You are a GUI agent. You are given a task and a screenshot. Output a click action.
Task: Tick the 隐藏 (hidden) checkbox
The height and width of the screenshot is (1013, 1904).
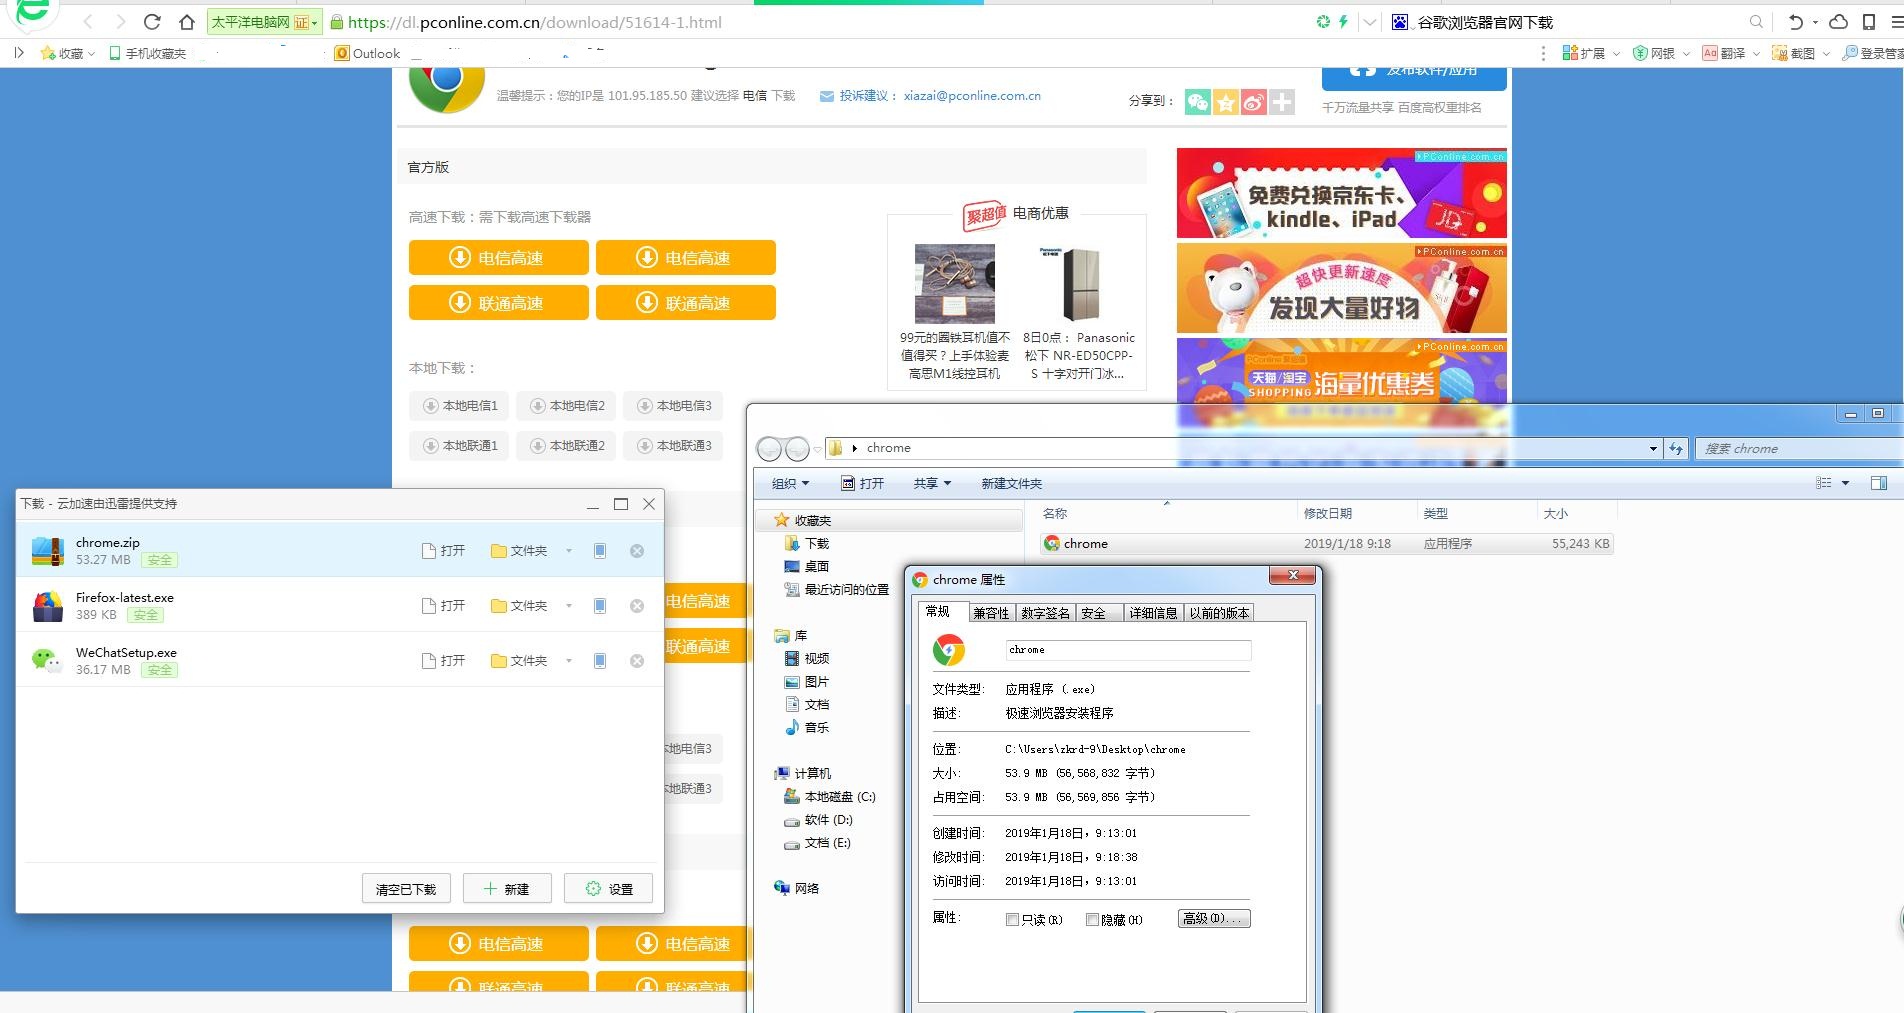[x=1092, y=920]
